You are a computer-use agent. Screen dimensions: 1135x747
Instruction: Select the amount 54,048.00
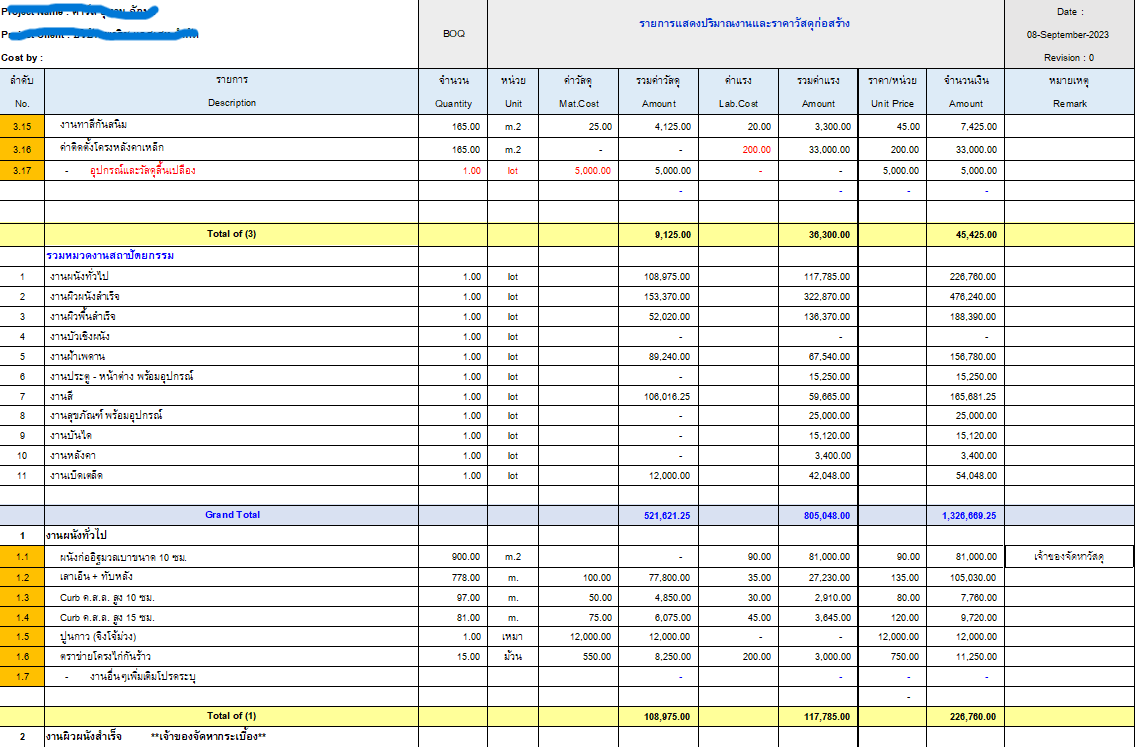[x=976, y=476]
